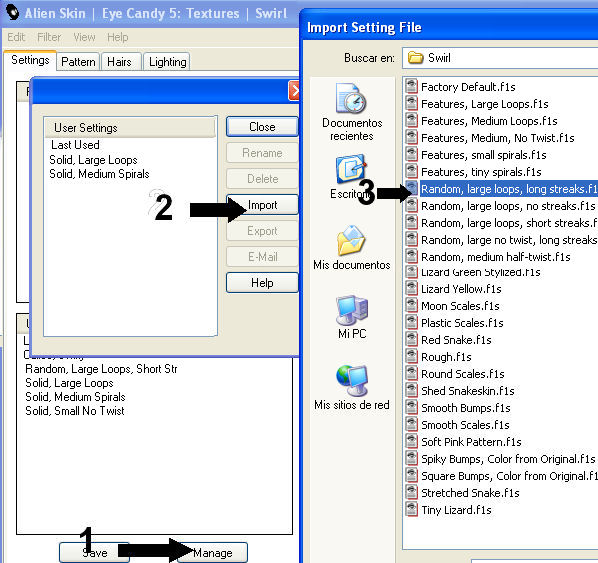The height and width of the screenshot is (563, 598).
Task: Click the E-Mail button
Action: (262, 257)
